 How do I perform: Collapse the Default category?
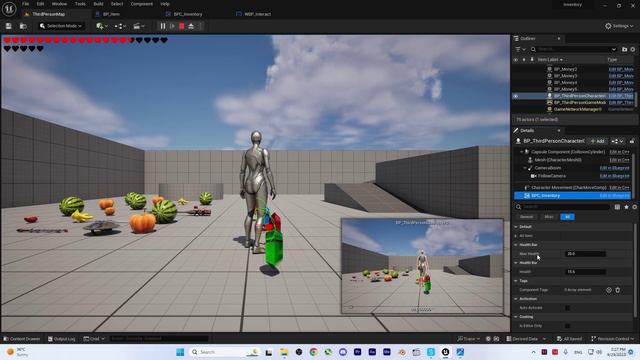[x=516, y=227]
